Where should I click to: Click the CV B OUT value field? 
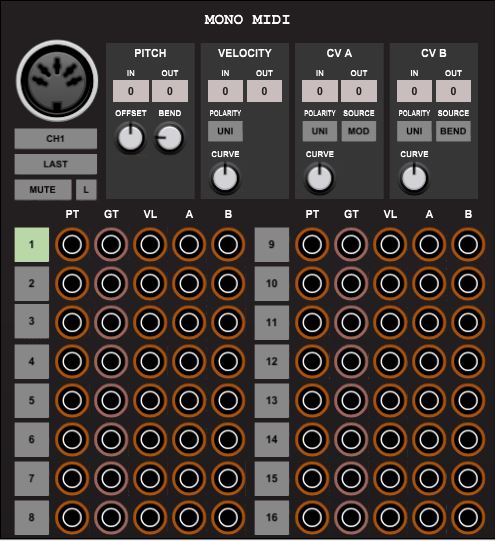(453, 91)
